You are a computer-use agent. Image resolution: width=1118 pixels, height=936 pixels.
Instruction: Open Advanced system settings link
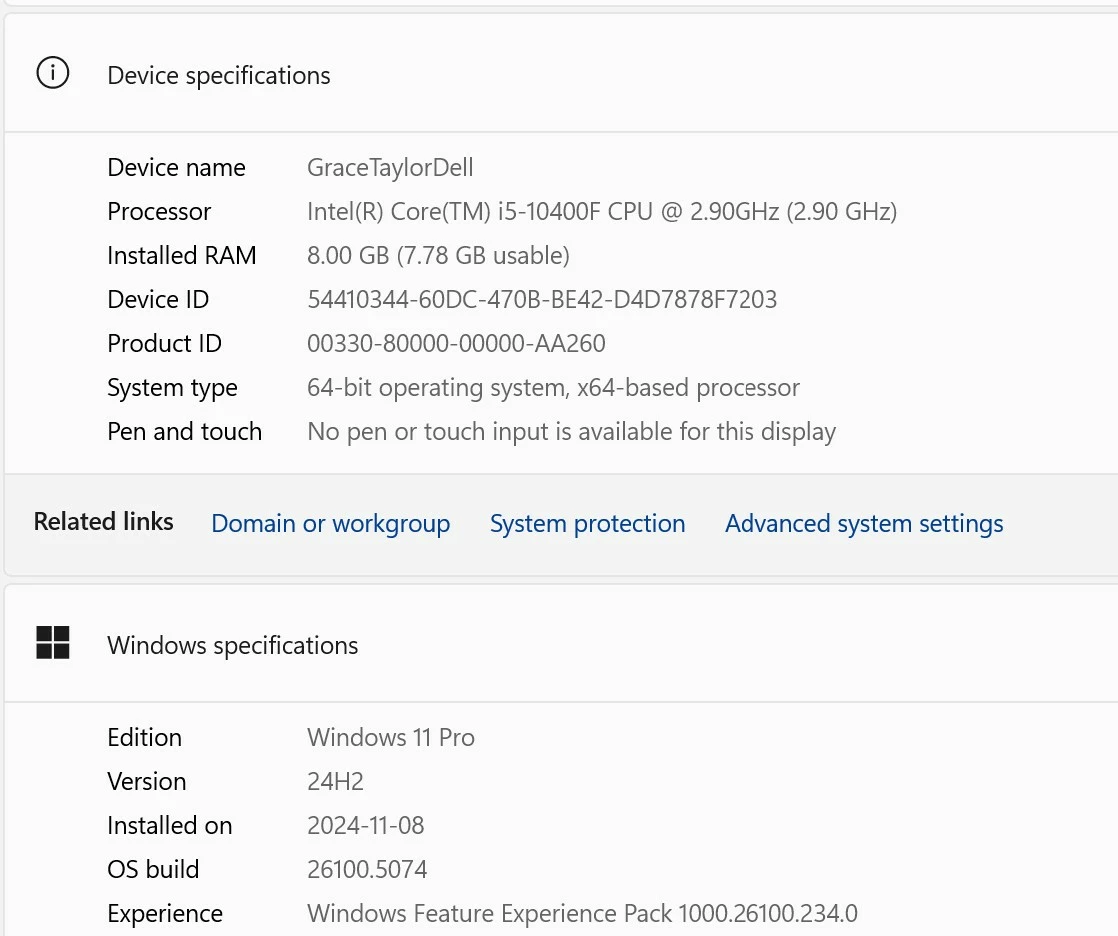[x=864, y=523]
